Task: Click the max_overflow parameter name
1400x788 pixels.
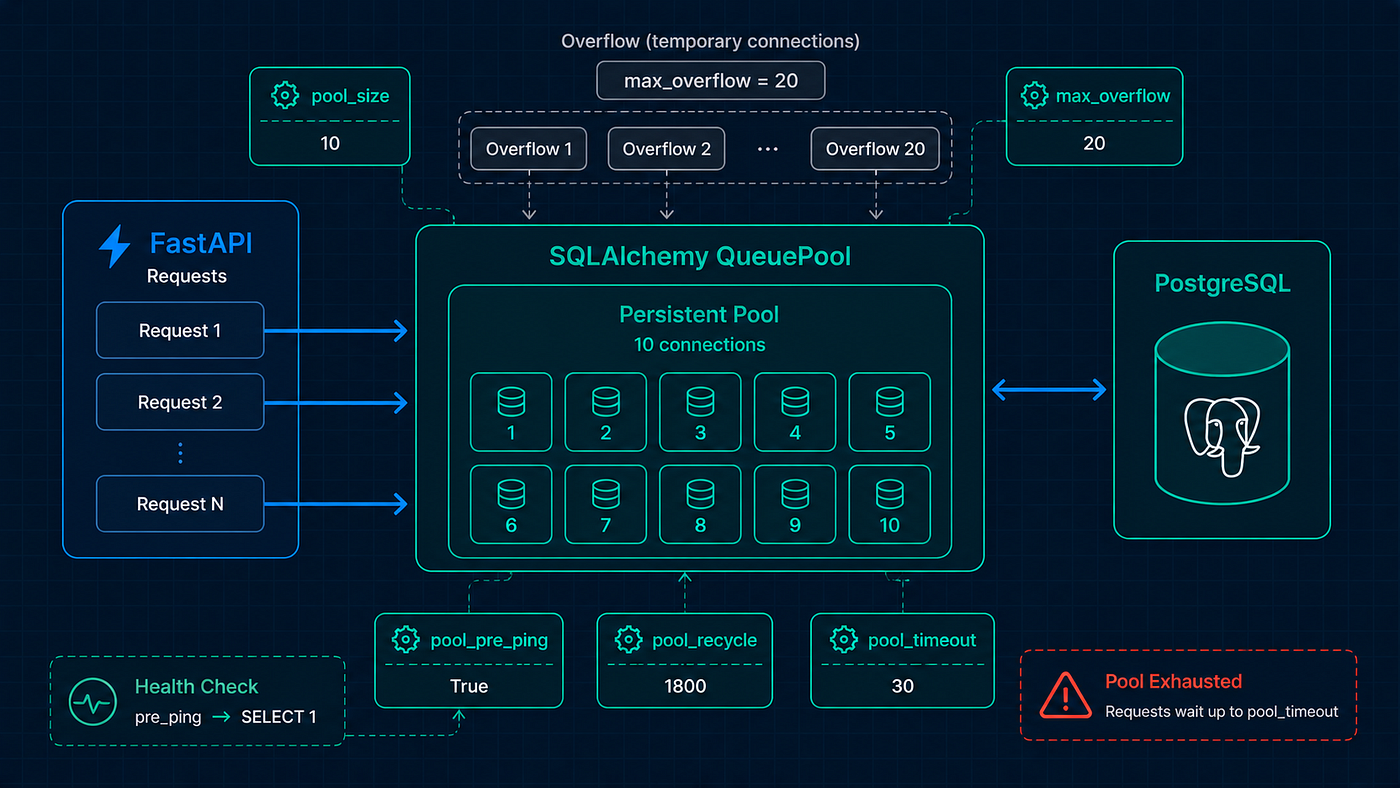Action: pyautogui.click(x=1113, y=97)
